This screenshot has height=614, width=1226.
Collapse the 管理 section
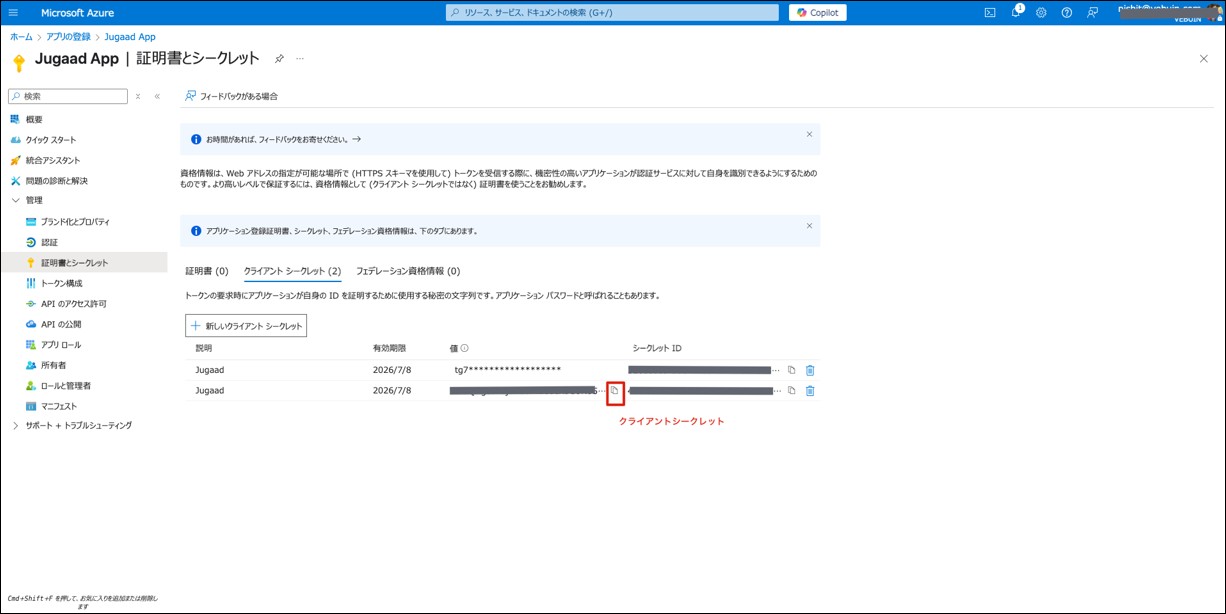(x=15, y=201)
